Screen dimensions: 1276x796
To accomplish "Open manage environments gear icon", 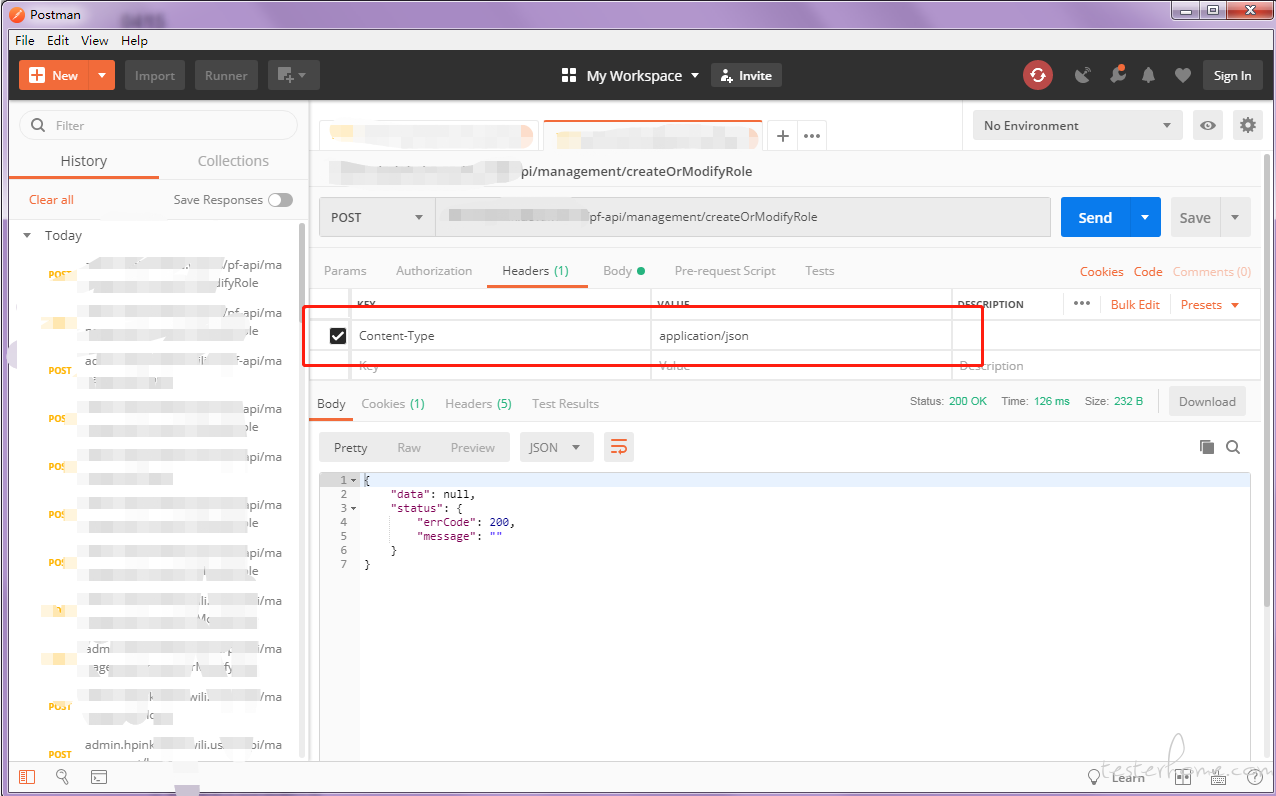I will [x=1247, y=125].
